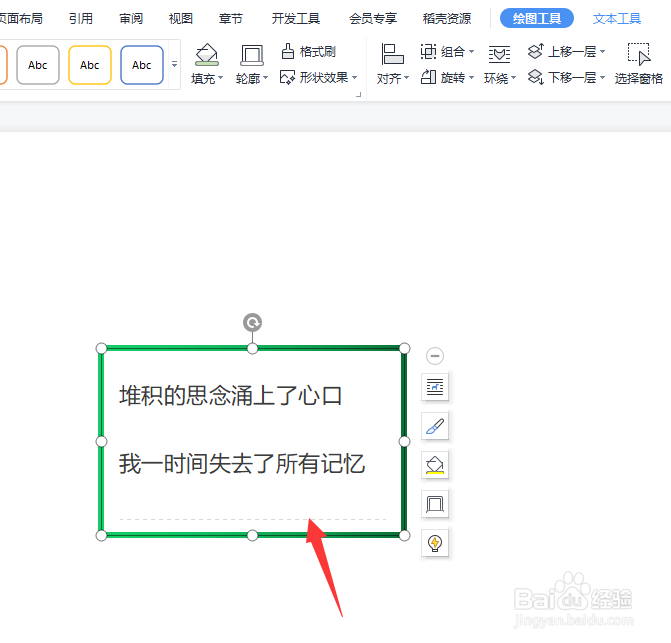
Task: Click the 格式刷 format painter
Action: coord(308,52)
